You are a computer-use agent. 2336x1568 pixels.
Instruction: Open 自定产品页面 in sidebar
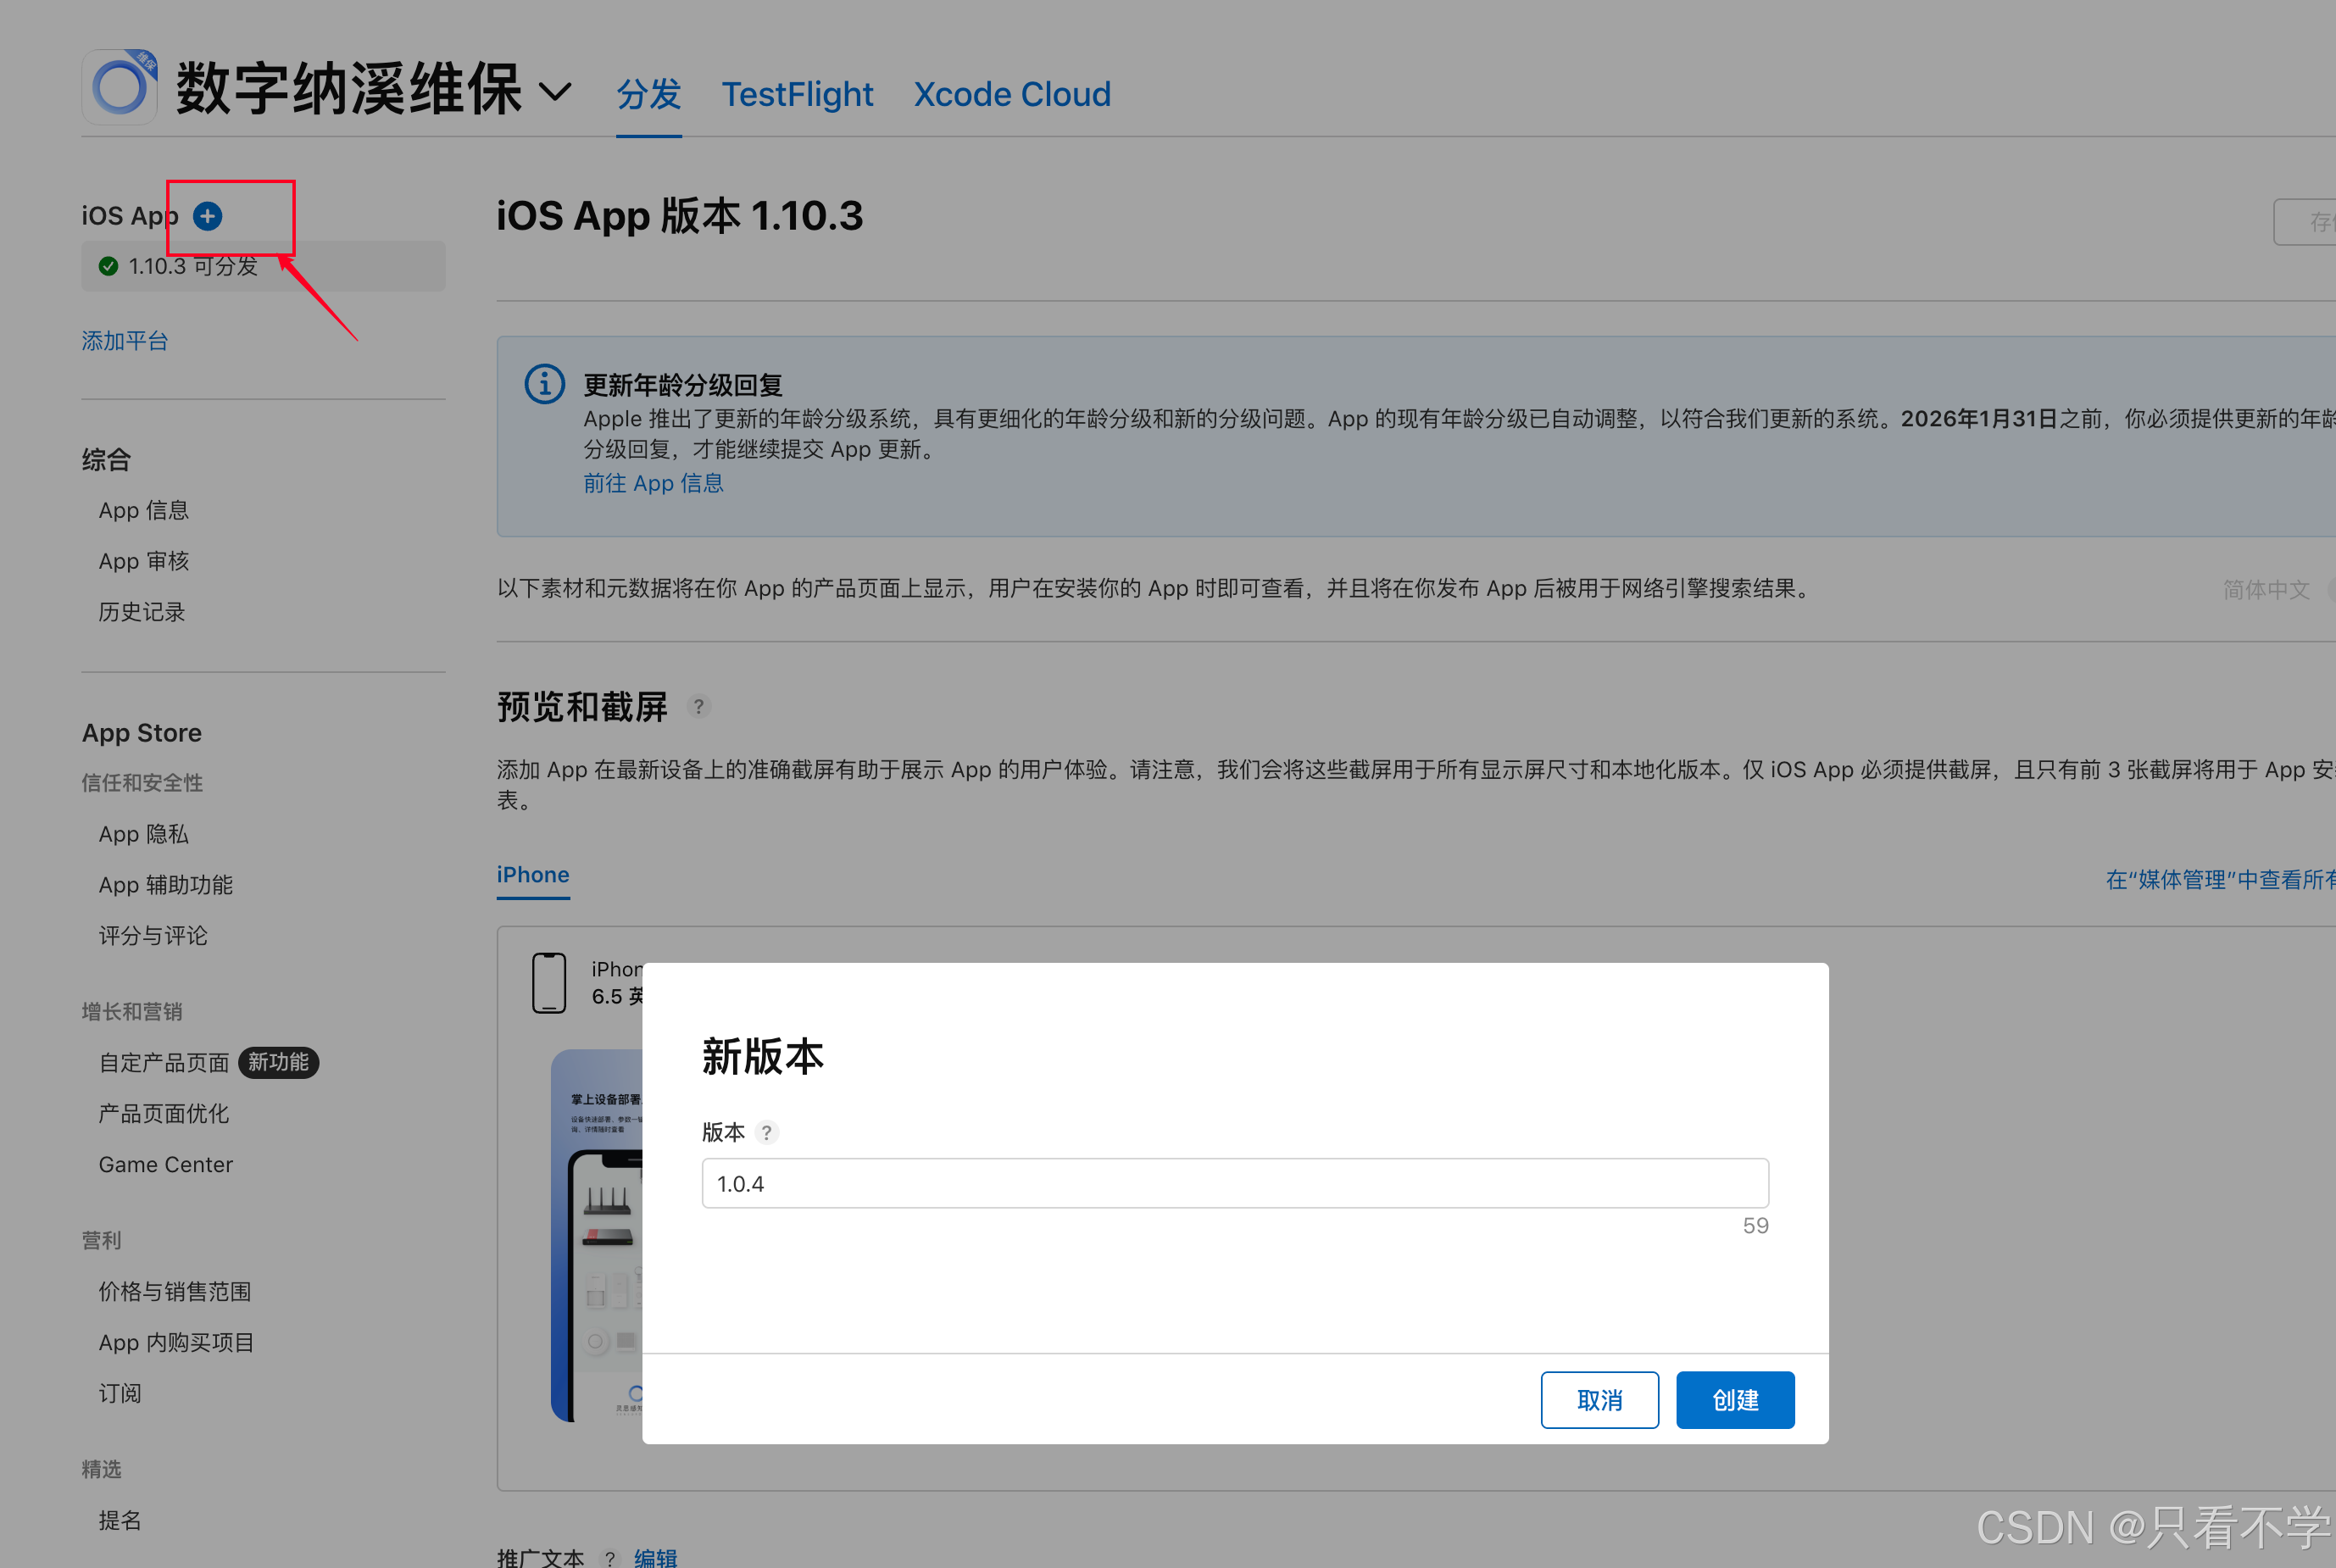(x=164, y=1062)
